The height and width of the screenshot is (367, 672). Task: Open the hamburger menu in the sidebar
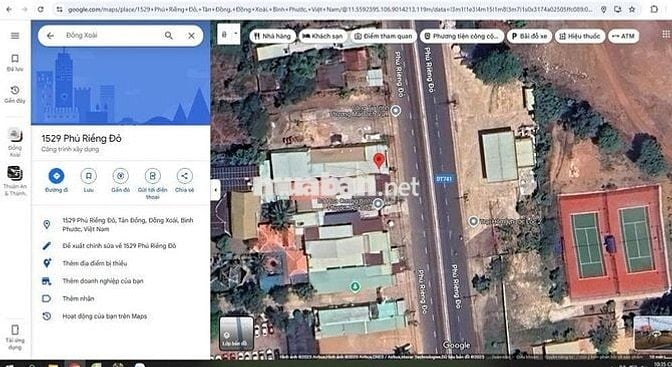tap(15, 36)
